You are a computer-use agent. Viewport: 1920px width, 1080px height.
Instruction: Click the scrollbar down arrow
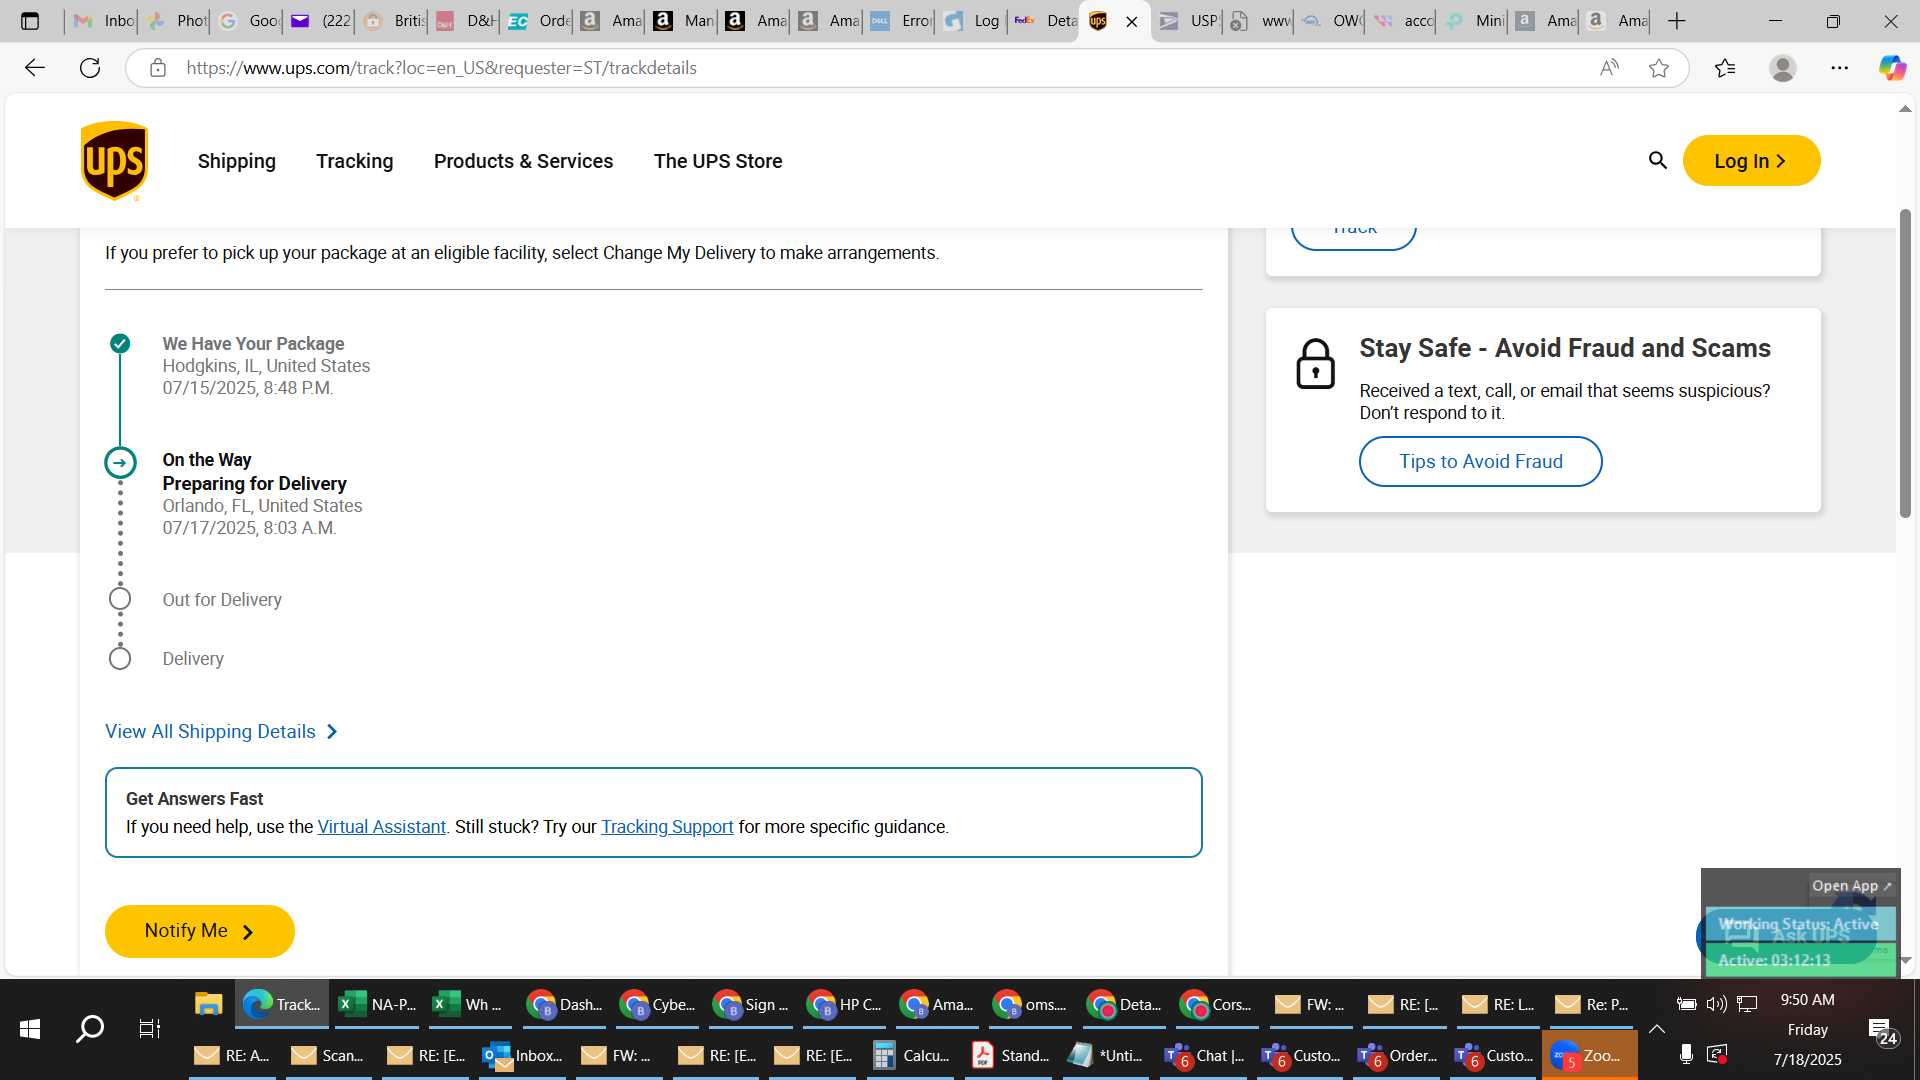click(x=1906, y=960)
